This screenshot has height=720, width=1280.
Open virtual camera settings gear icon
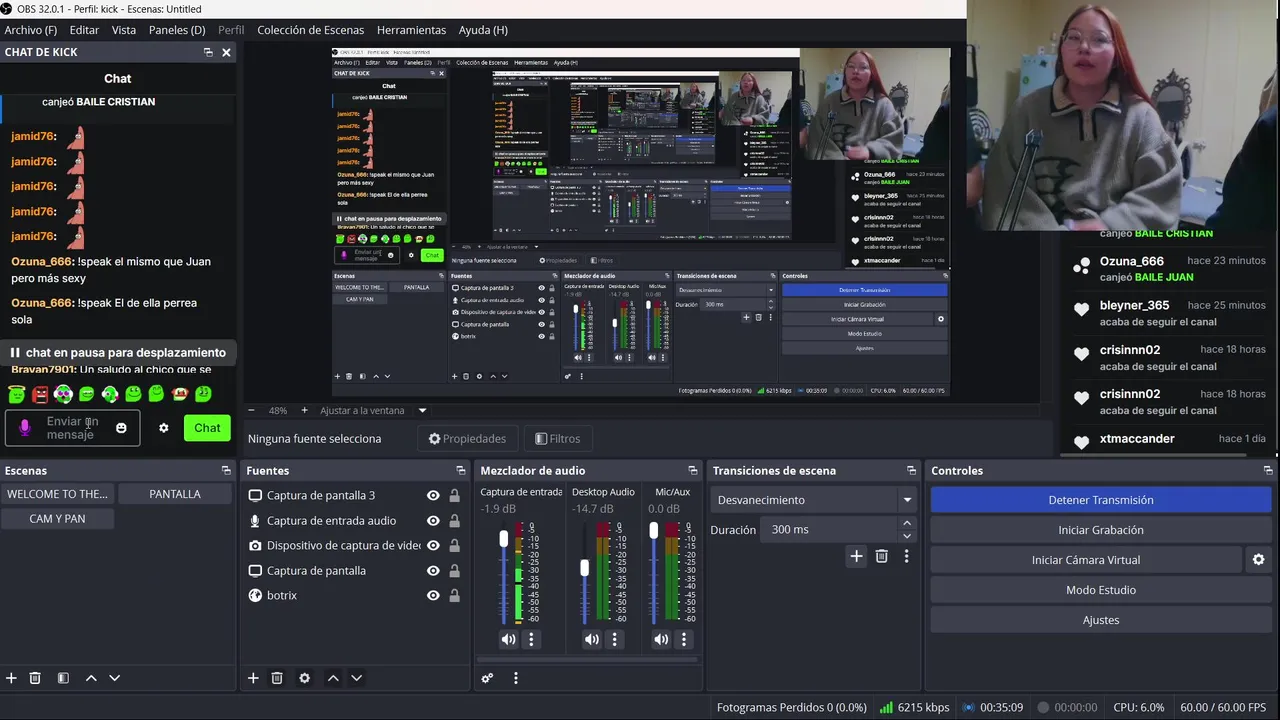click(x=1259, y=560)
